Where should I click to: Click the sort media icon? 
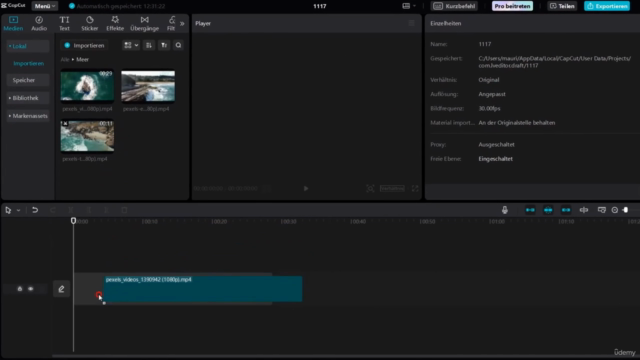pos(149,45)
